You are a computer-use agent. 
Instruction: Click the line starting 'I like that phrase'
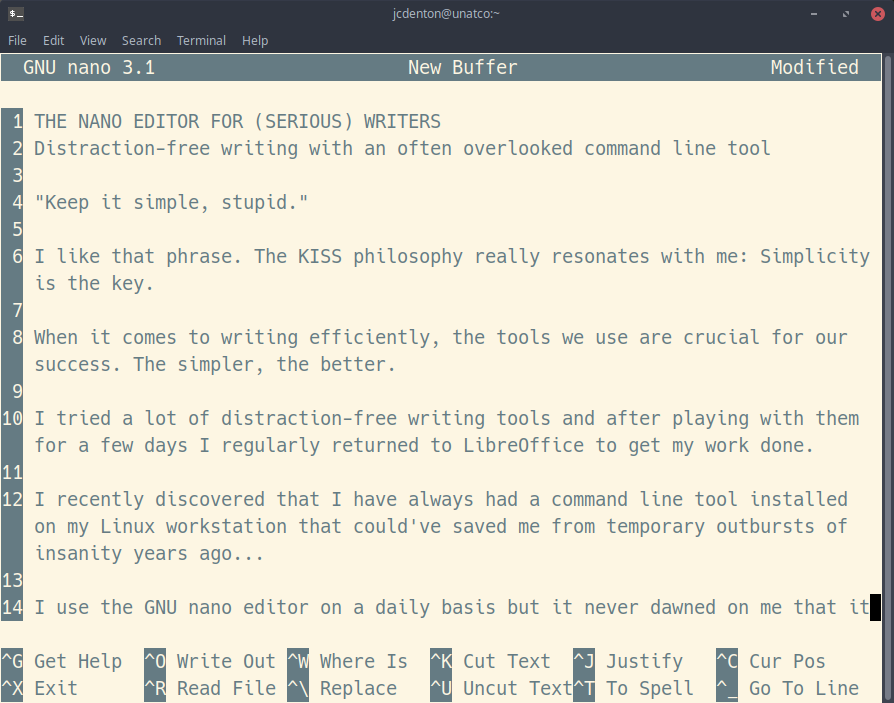tap(452, 257)
